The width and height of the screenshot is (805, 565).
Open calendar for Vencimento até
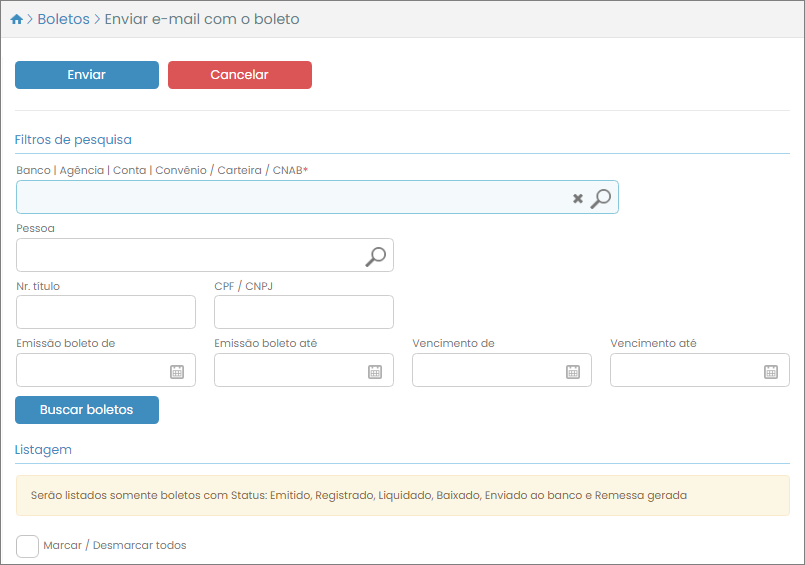[x=771, y=371]
